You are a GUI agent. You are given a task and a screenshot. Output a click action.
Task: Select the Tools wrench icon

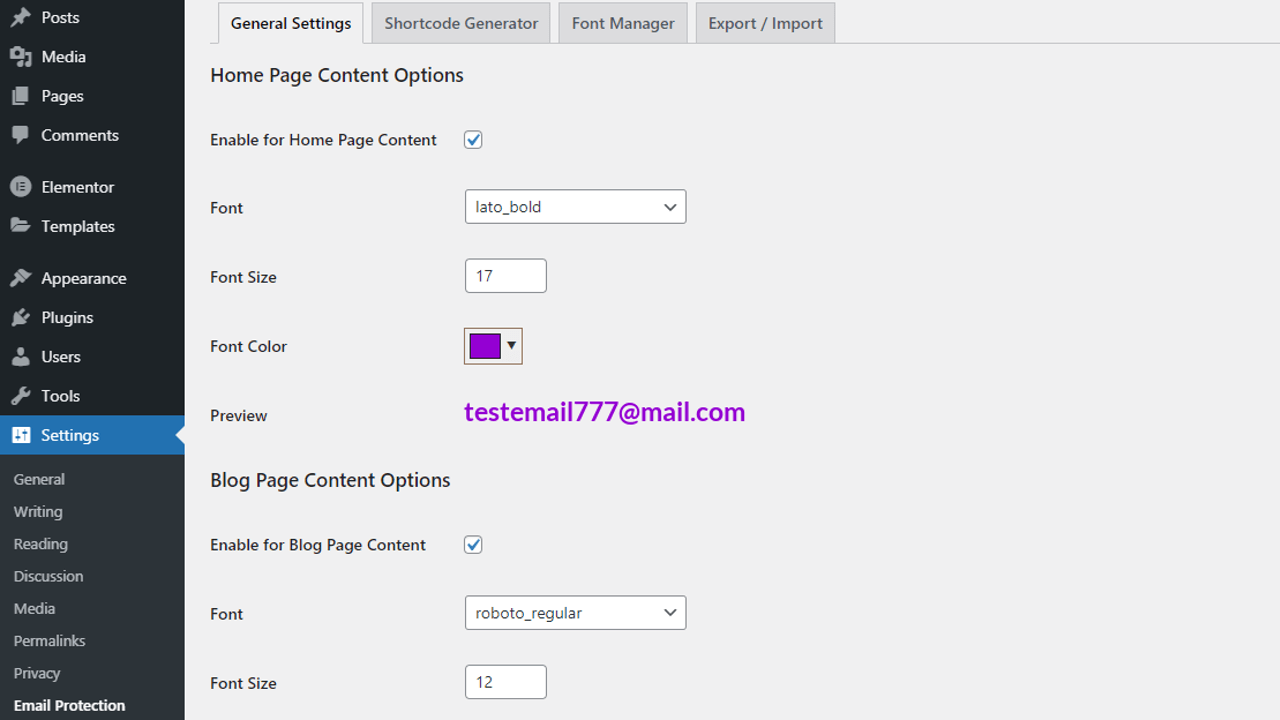pos(22,396)
